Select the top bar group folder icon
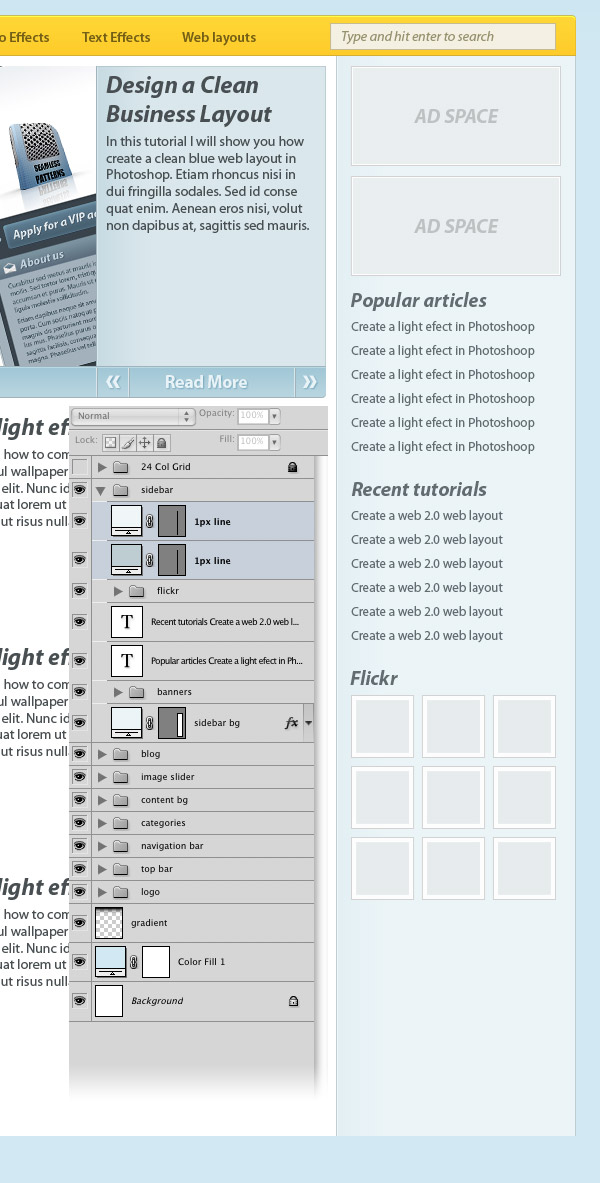Image resolution: width=600 pixels, height=1183 pixels. (x=121, y=869)
